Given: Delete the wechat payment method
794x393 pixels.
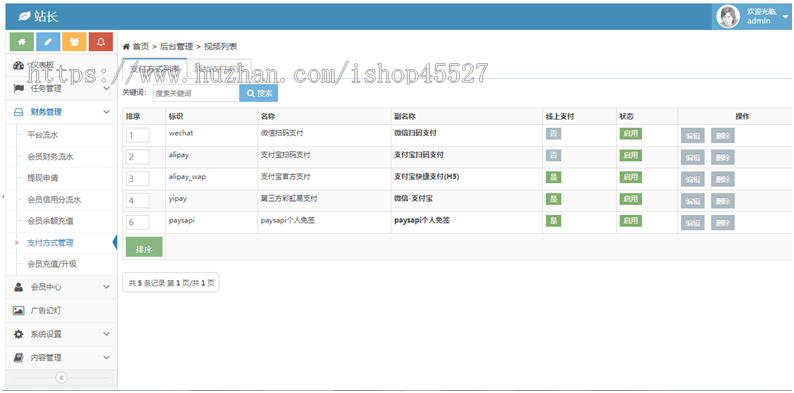Looking at the screenshot, I should (723, 136).
